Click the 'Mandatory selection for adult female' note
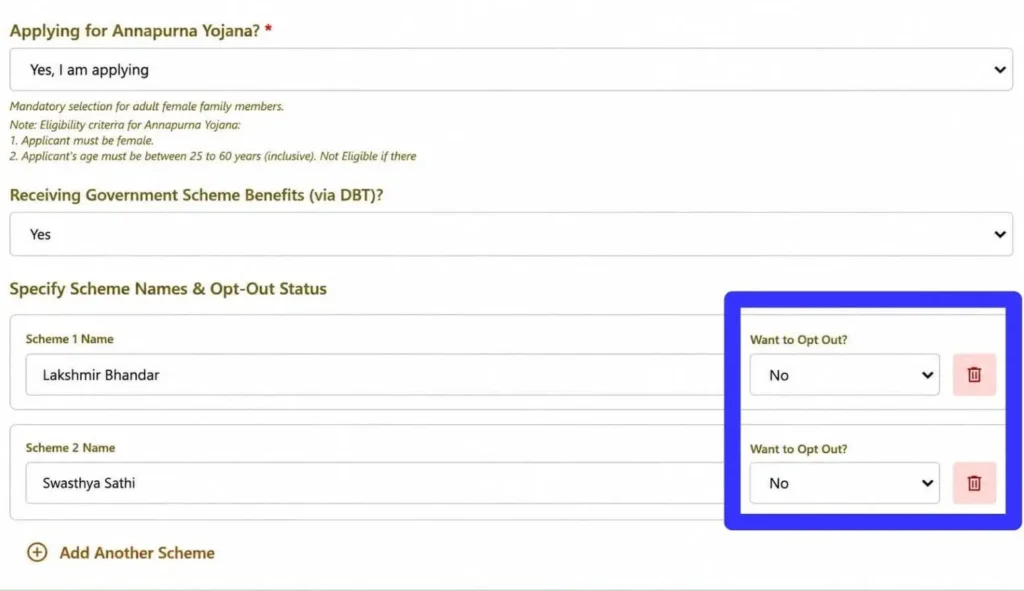 click(146, 106)
